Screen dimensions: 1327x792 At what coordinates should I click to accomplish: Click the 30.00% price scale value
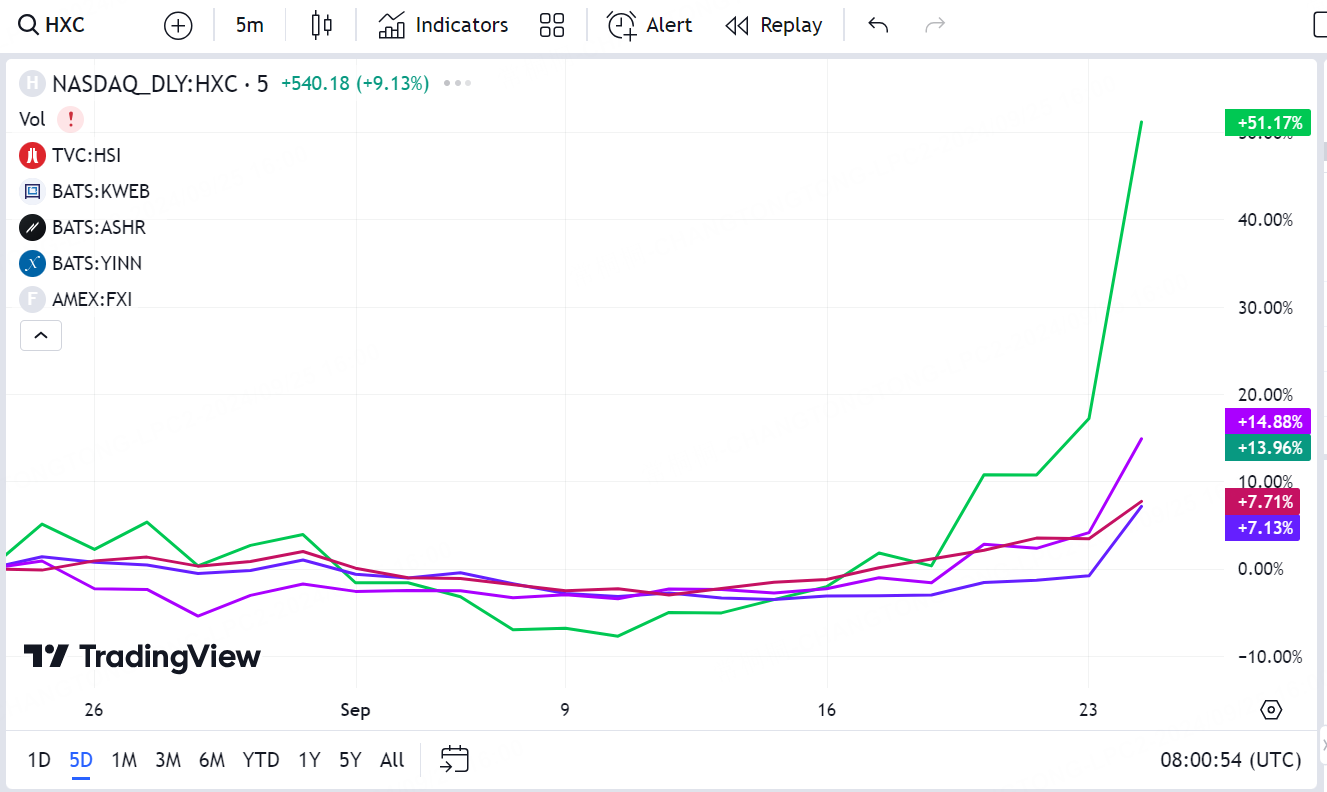click(1265, 308)
